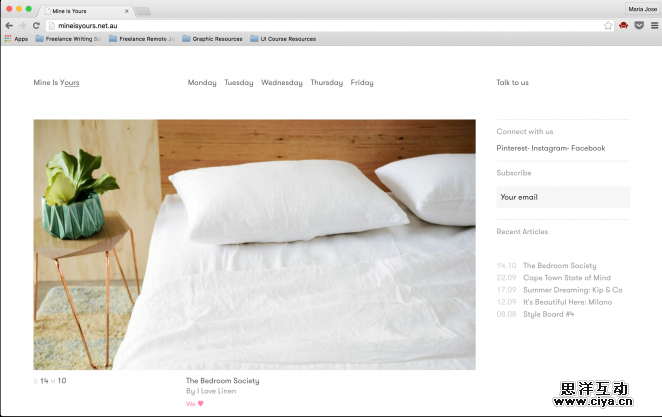Open the Facebook link

point(588,148)
